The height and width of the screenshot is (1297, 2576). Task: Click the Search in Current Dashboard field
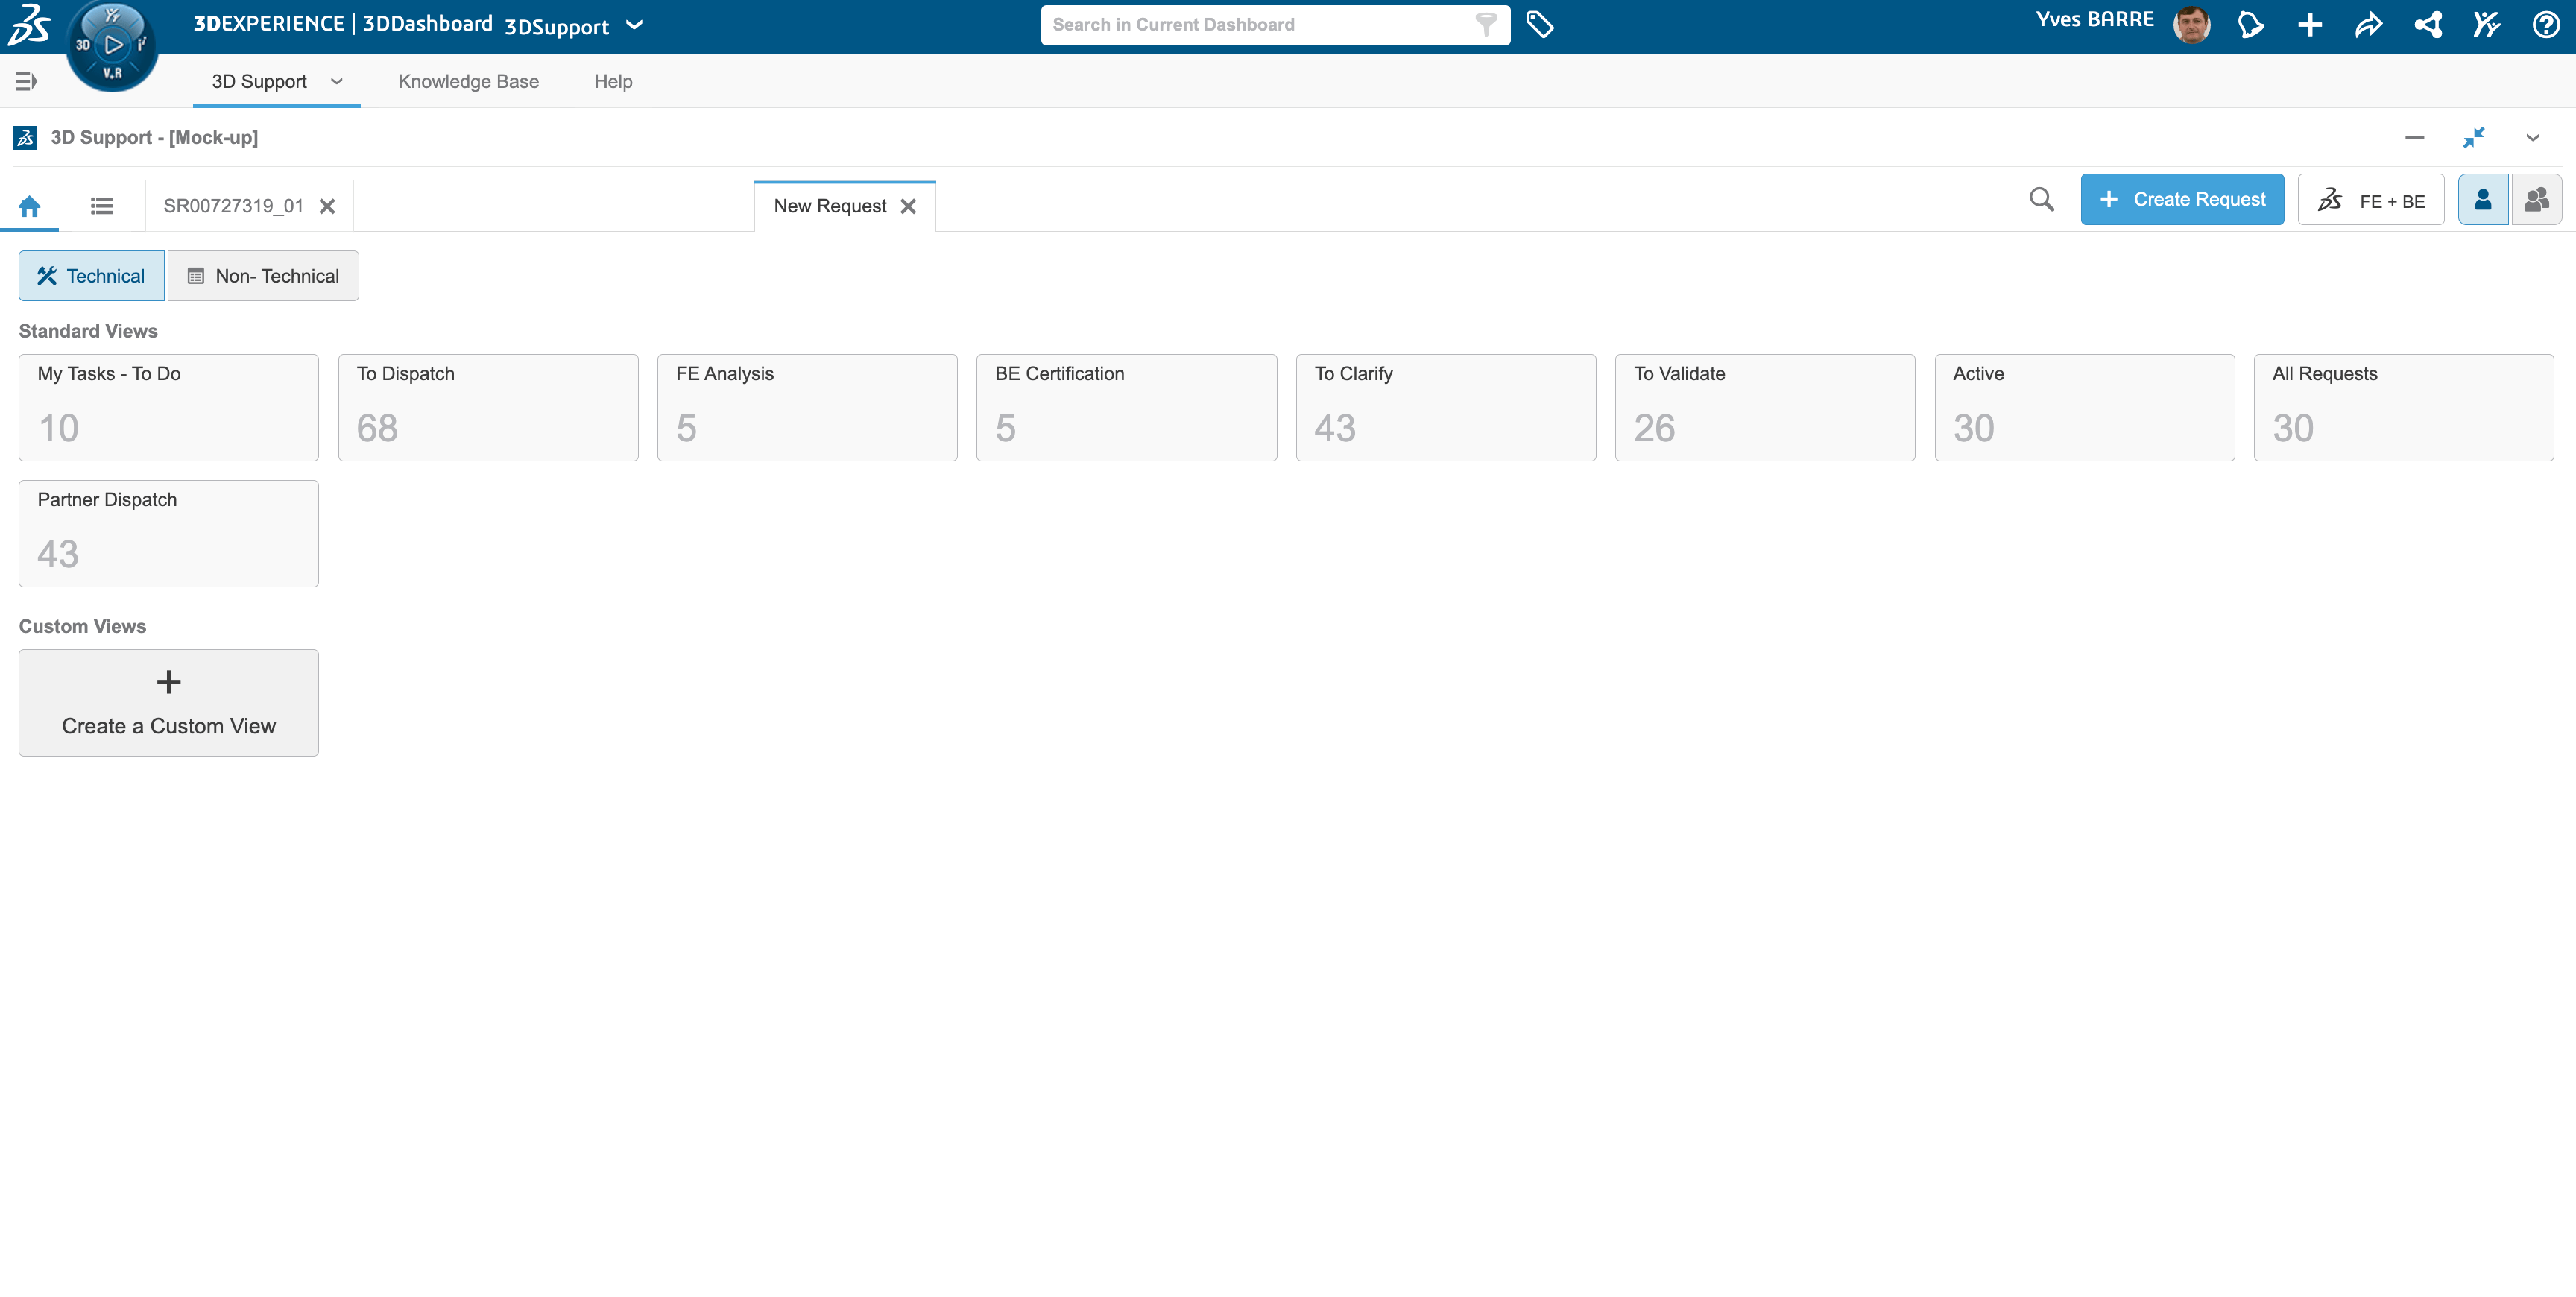pos(1260,25)
